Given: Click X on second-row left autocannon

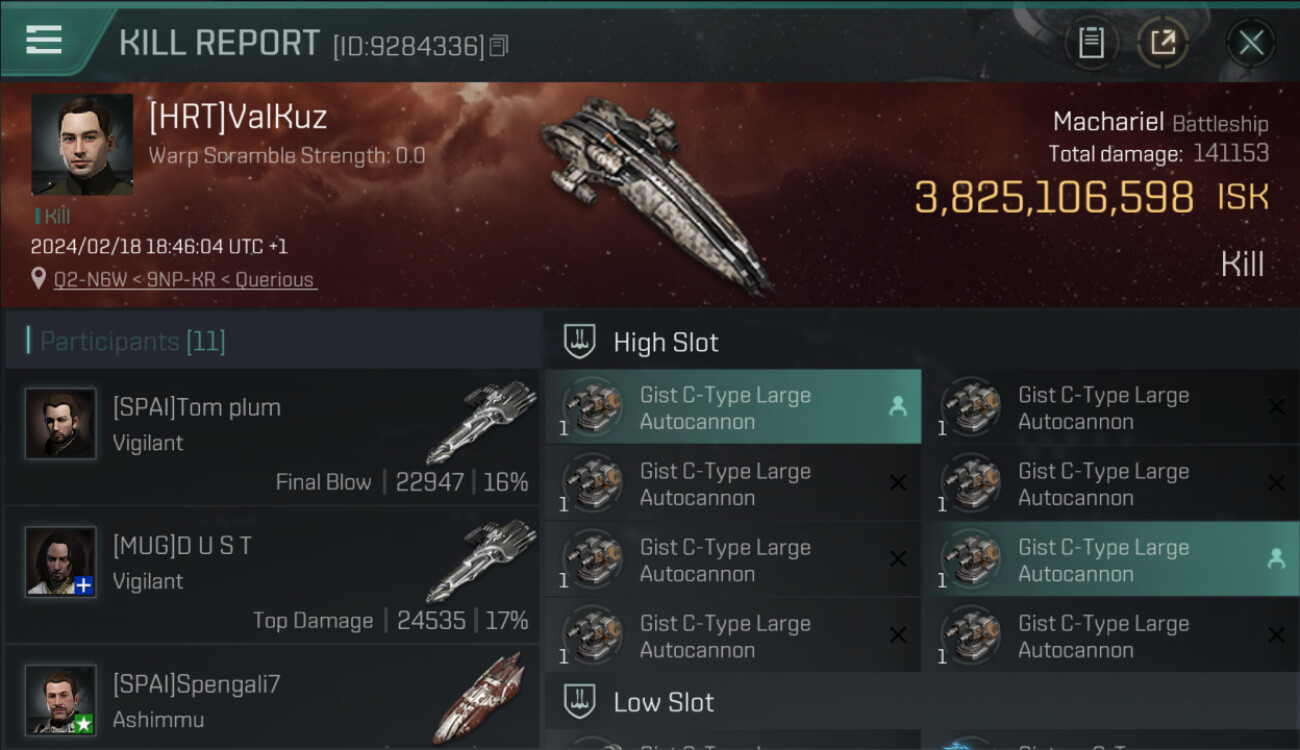Looking at the screenshot, I should click(898, 484).
